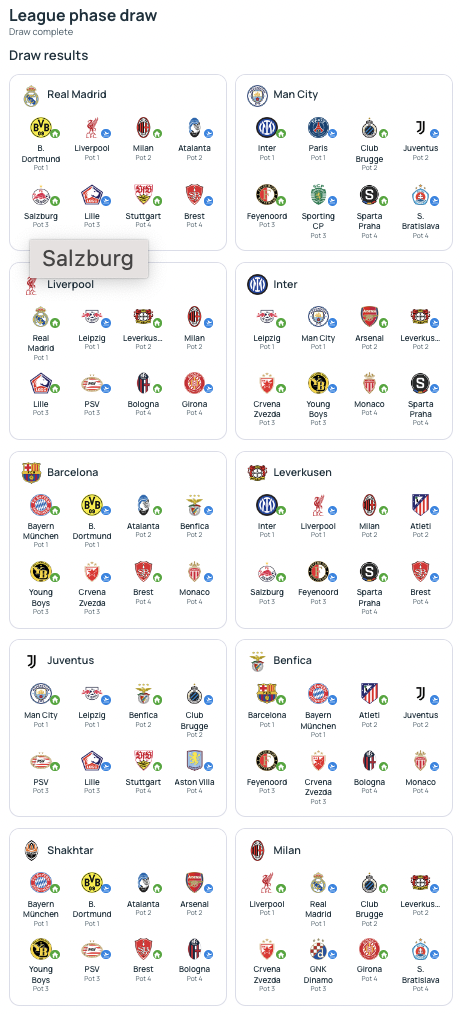The image size is (460, 1014).
Task: Open the Man City card title
Action: (296, 94)
